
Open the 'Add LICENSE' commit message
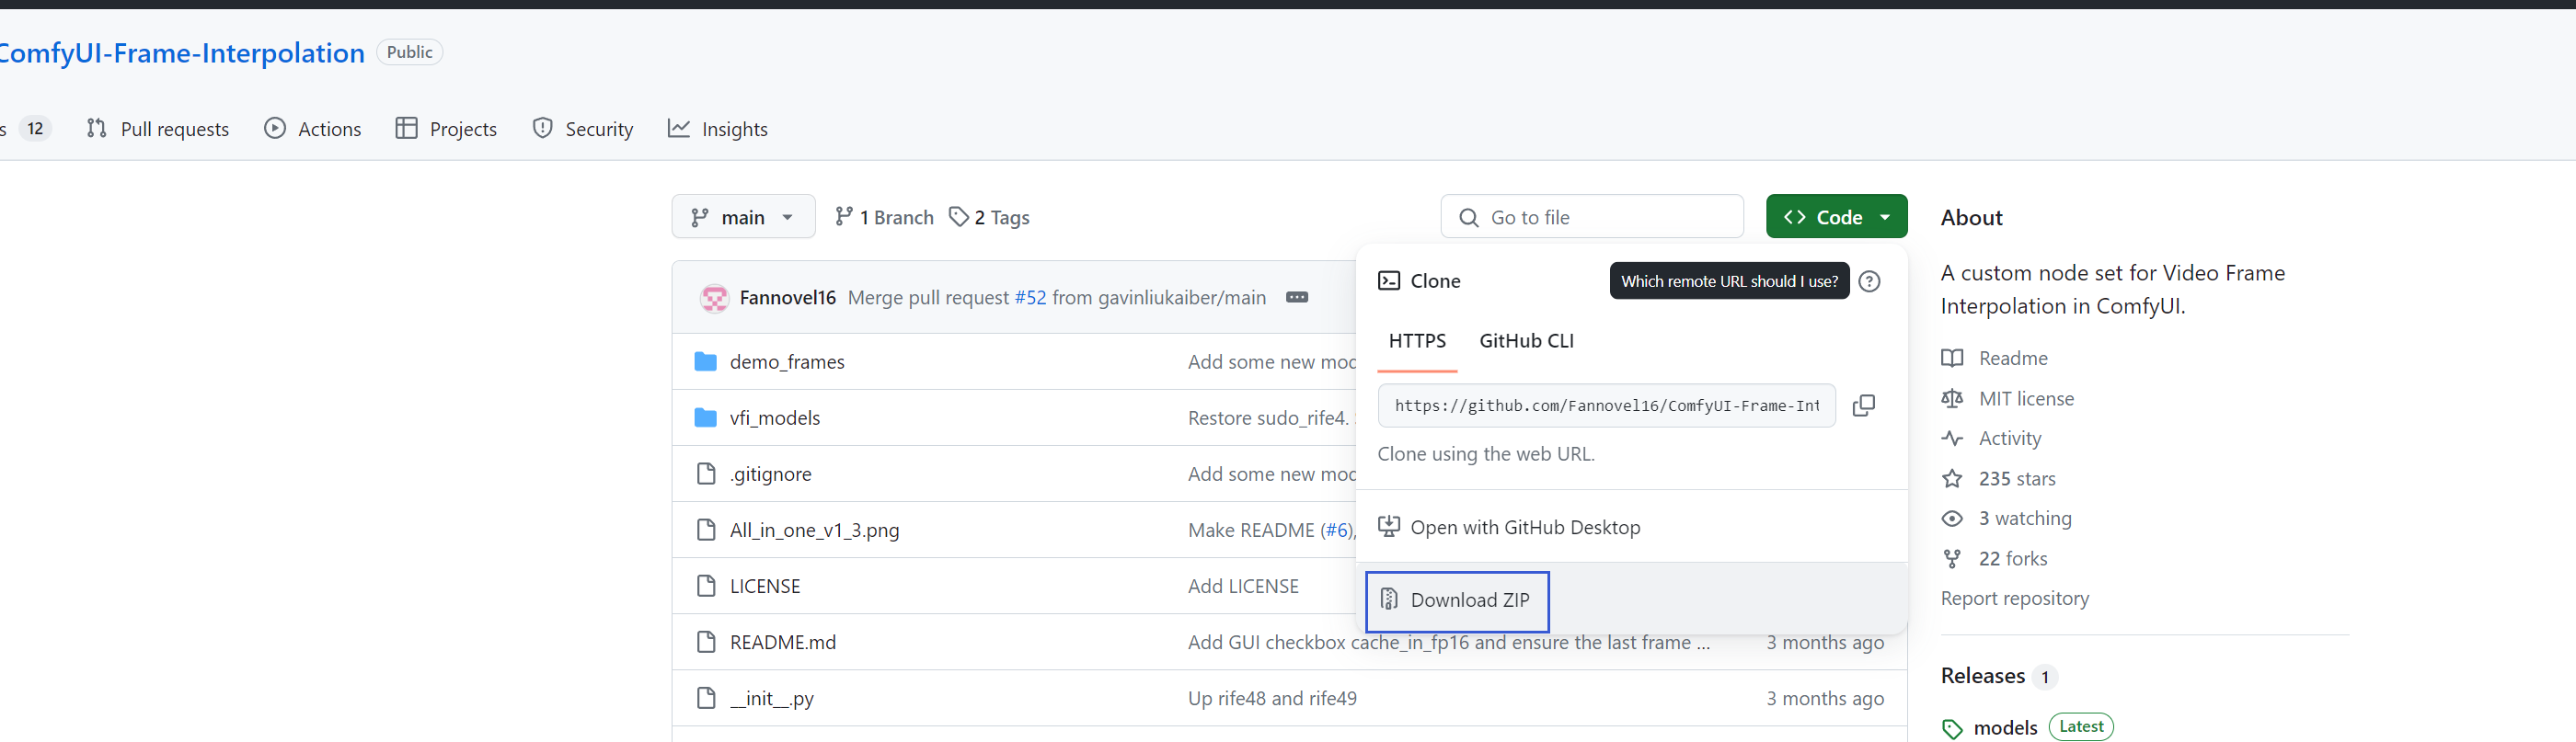1243,586
